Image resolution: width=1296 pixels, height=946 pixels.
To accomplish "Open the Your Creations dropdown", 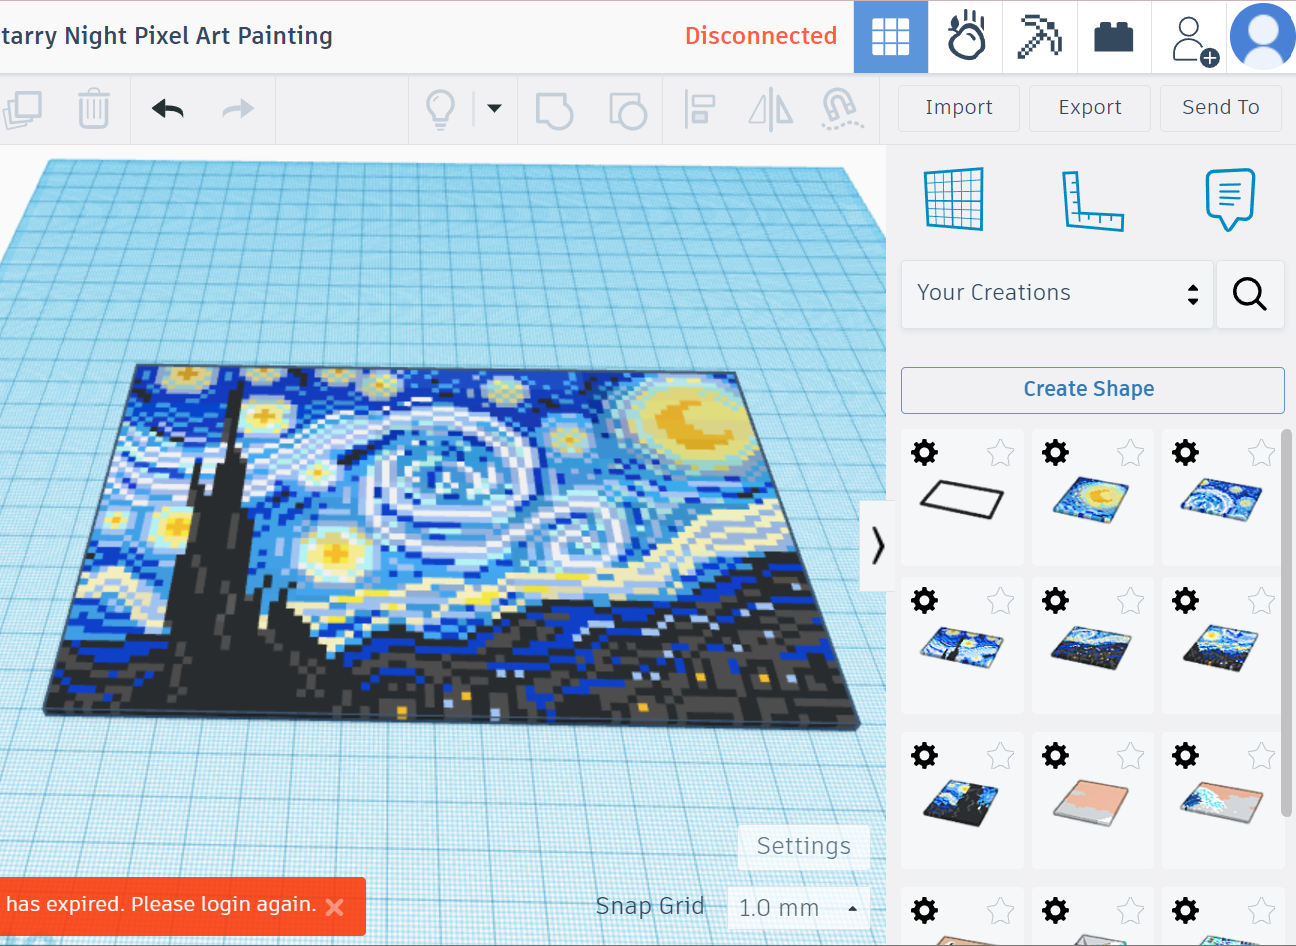I will [x=1056, y=293].
